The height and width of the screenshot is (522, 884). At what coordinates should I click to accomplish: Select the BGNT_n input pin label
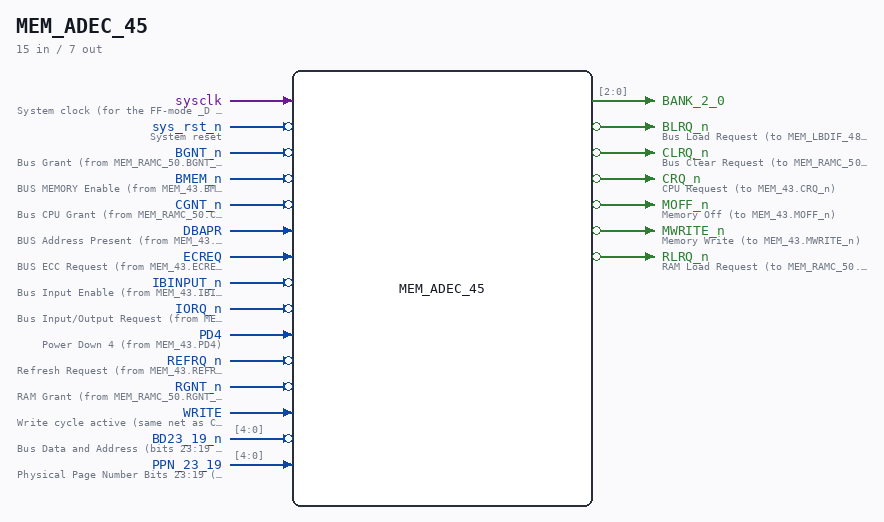tap(198, 153)
